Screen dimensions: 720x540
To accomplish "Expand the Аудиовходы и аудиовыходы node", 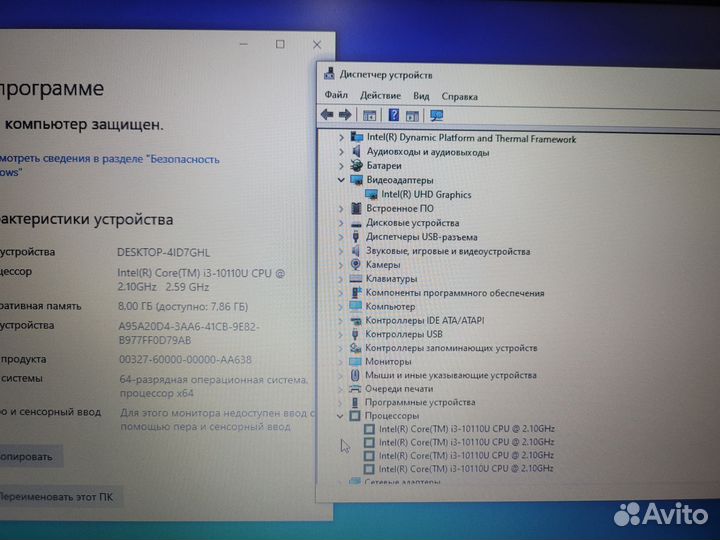I will click(341, 152).
